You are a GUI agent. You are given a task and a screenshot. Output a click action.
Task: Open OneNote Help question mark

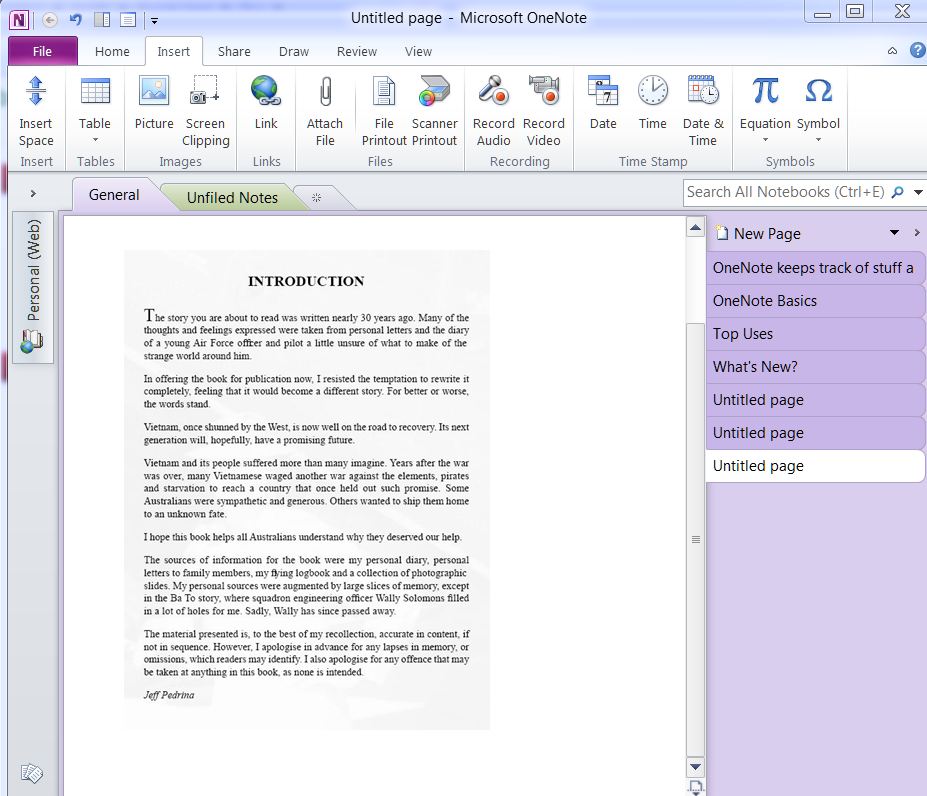pos(918,50)
